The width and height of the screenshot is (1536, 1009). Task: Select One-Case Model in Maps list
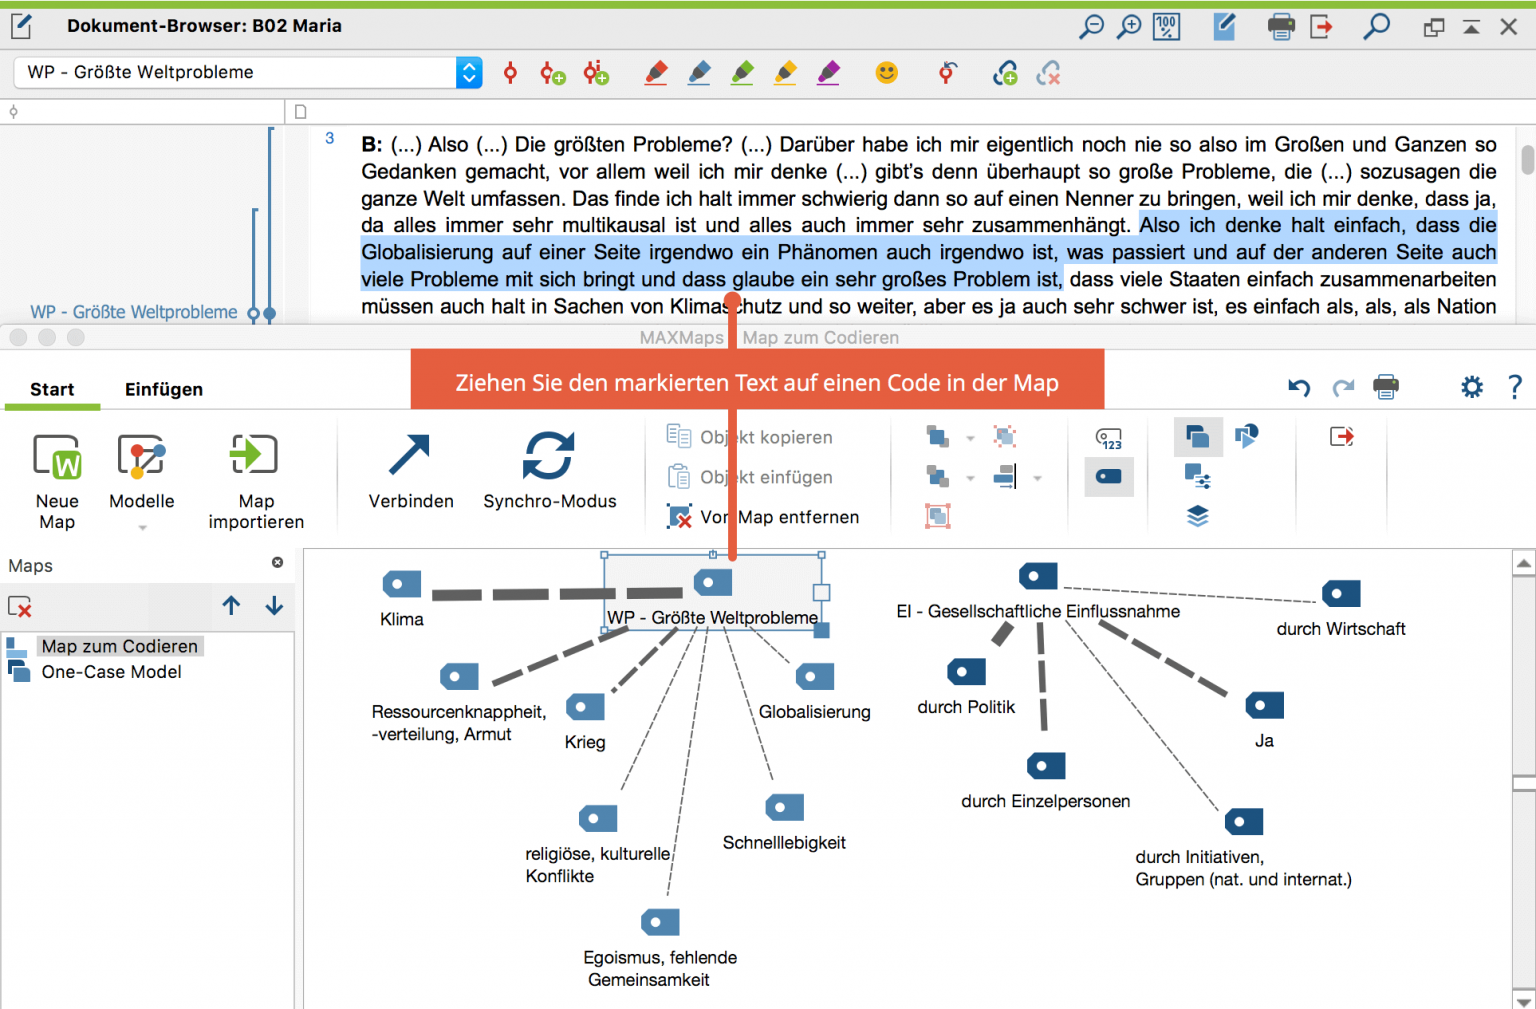click(111, 672)
